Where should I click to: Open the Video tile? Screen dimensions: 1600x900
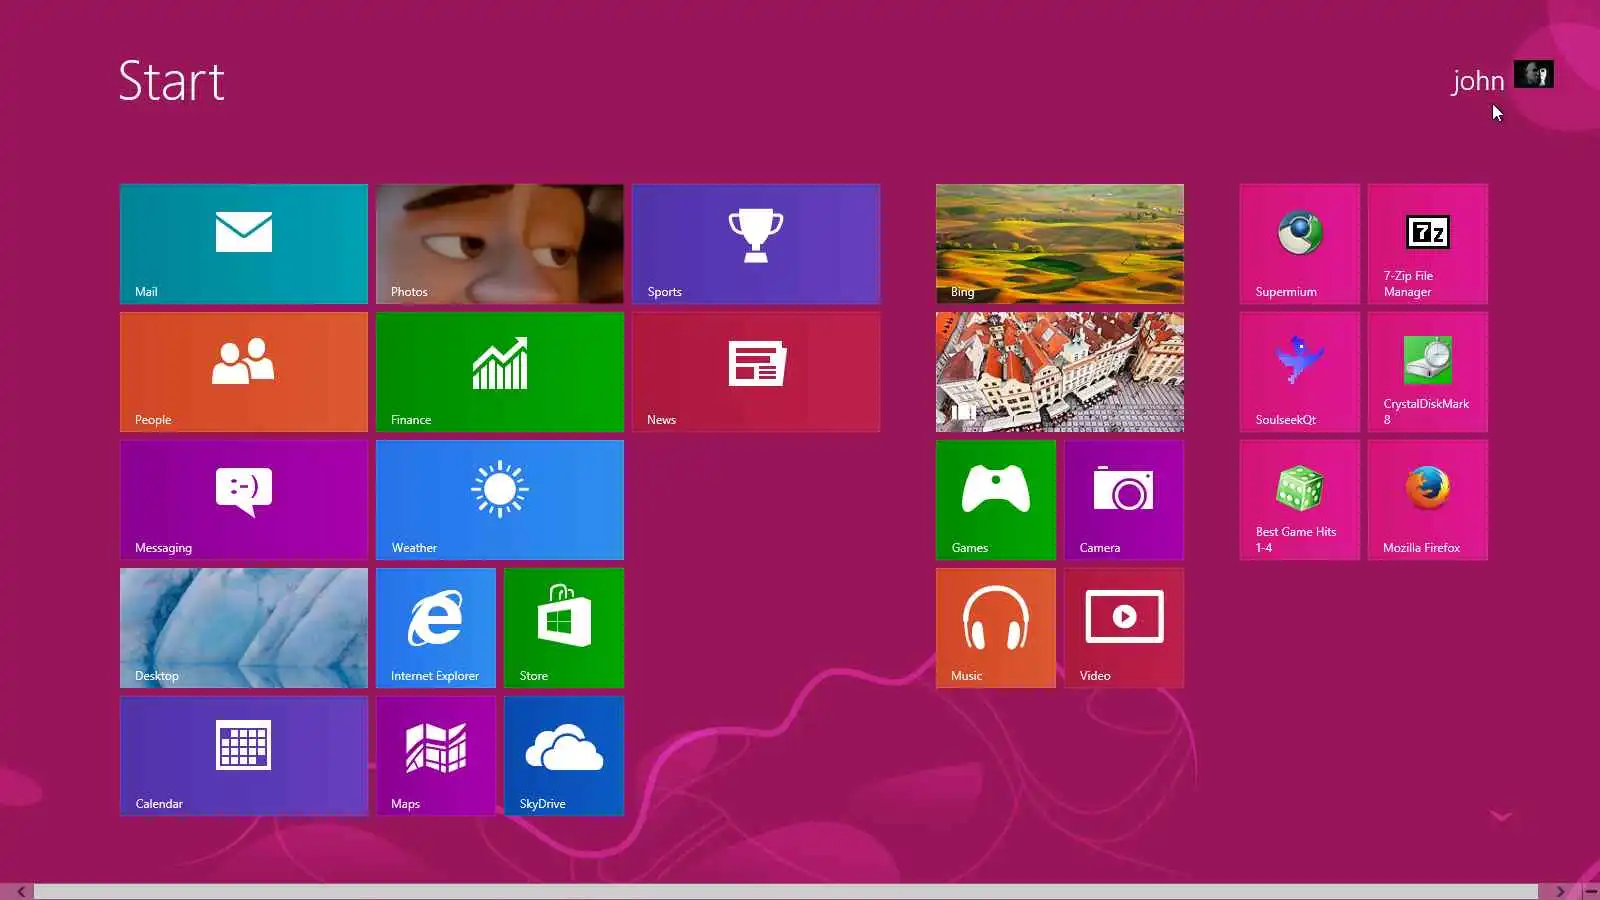point(1124,628)
